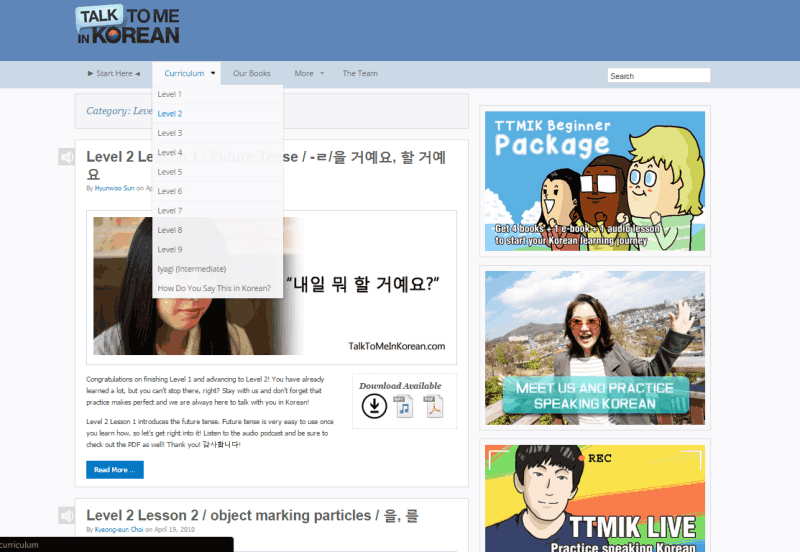Select Level 5 from Curriculum menu

tap(218, 172)
